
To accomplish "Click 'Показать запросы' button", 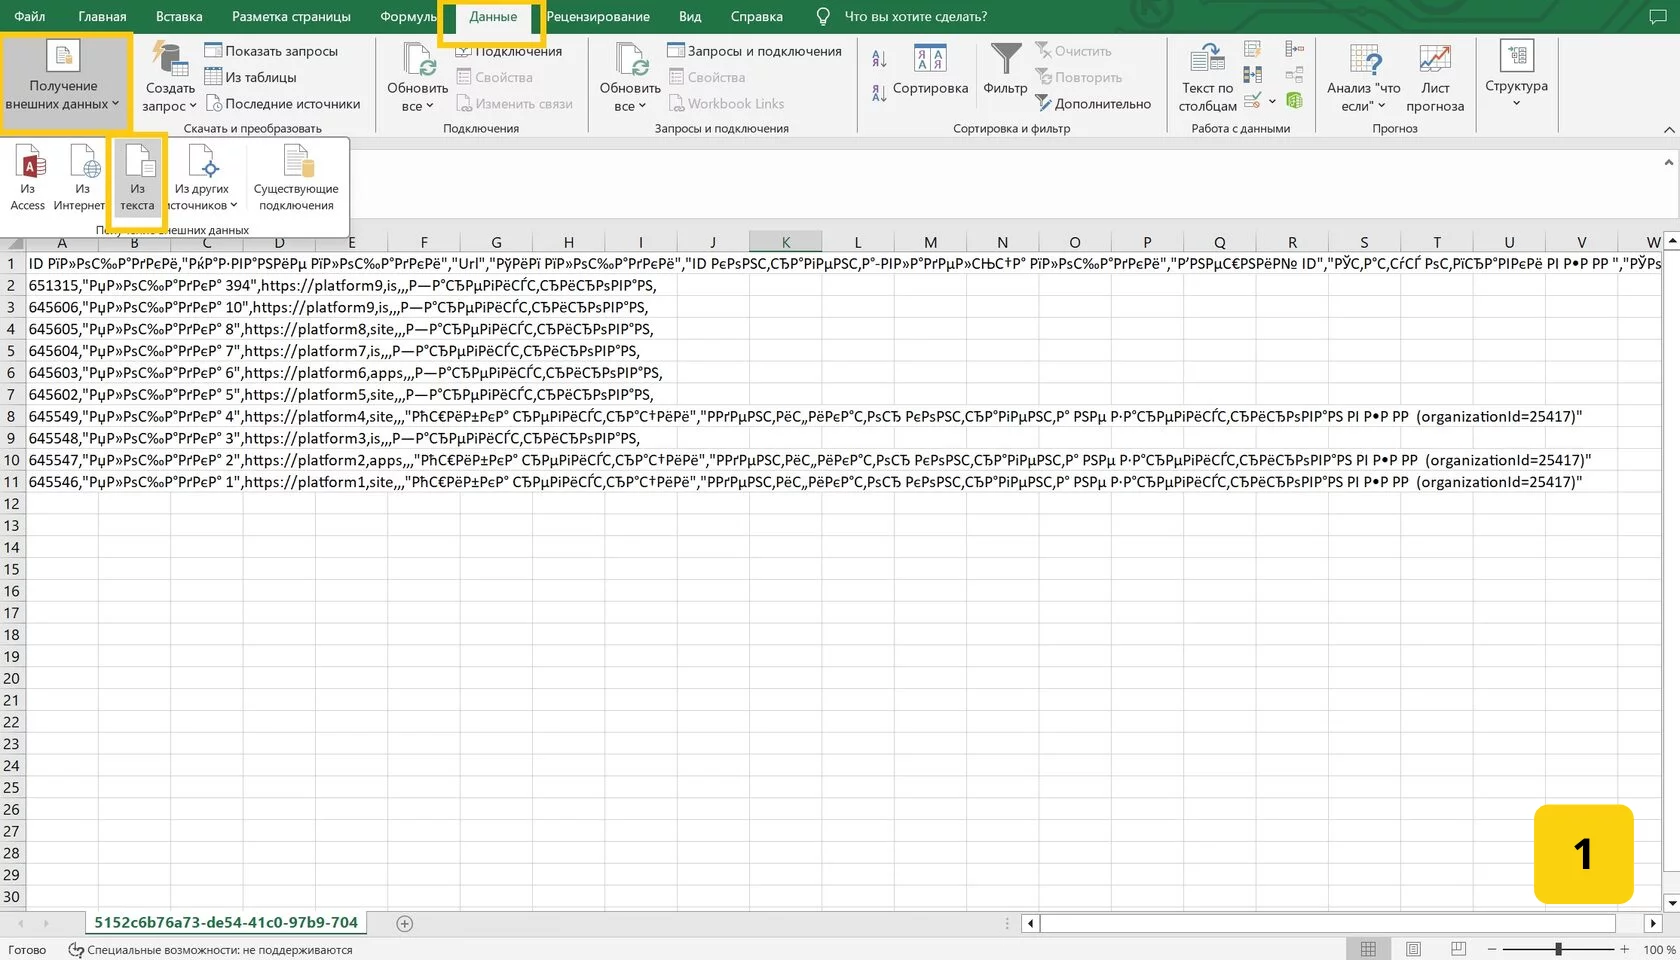I will (x=271, y=51).
